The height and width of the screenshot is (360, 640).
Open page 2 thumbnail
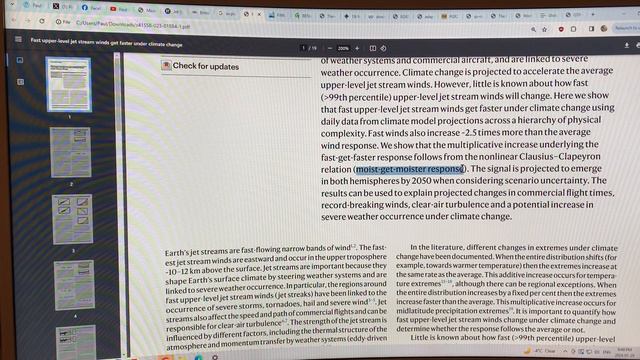click(x=71, y=152)
